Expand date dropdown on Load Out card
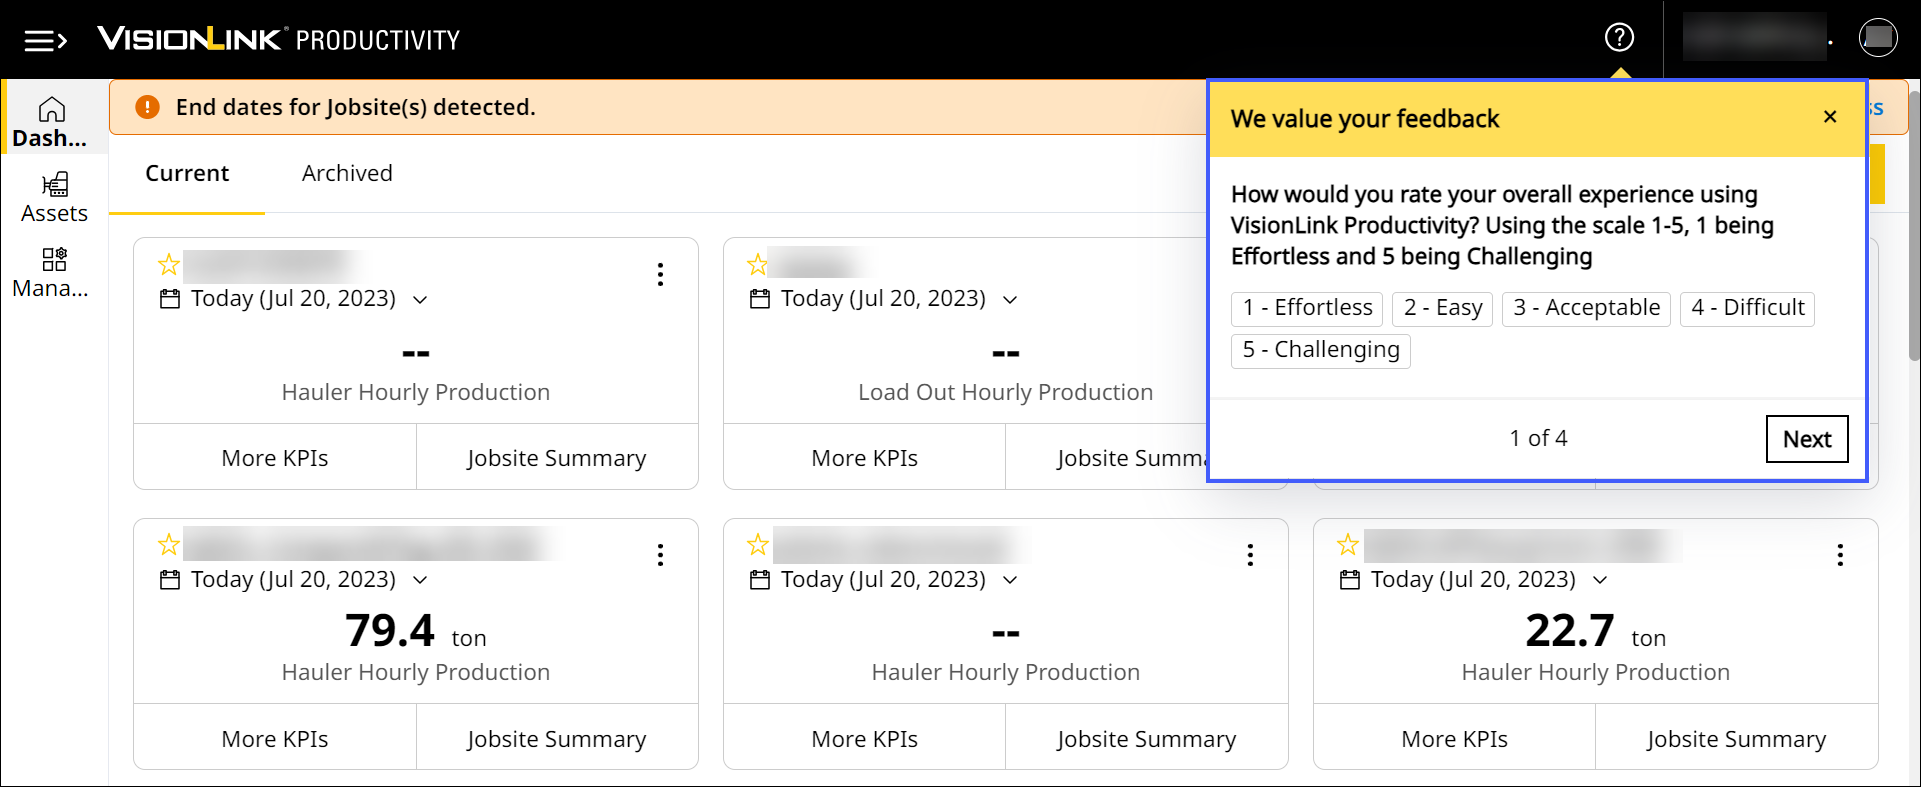Viewport: 1921px width, 787px height. tap(1010, 300)
